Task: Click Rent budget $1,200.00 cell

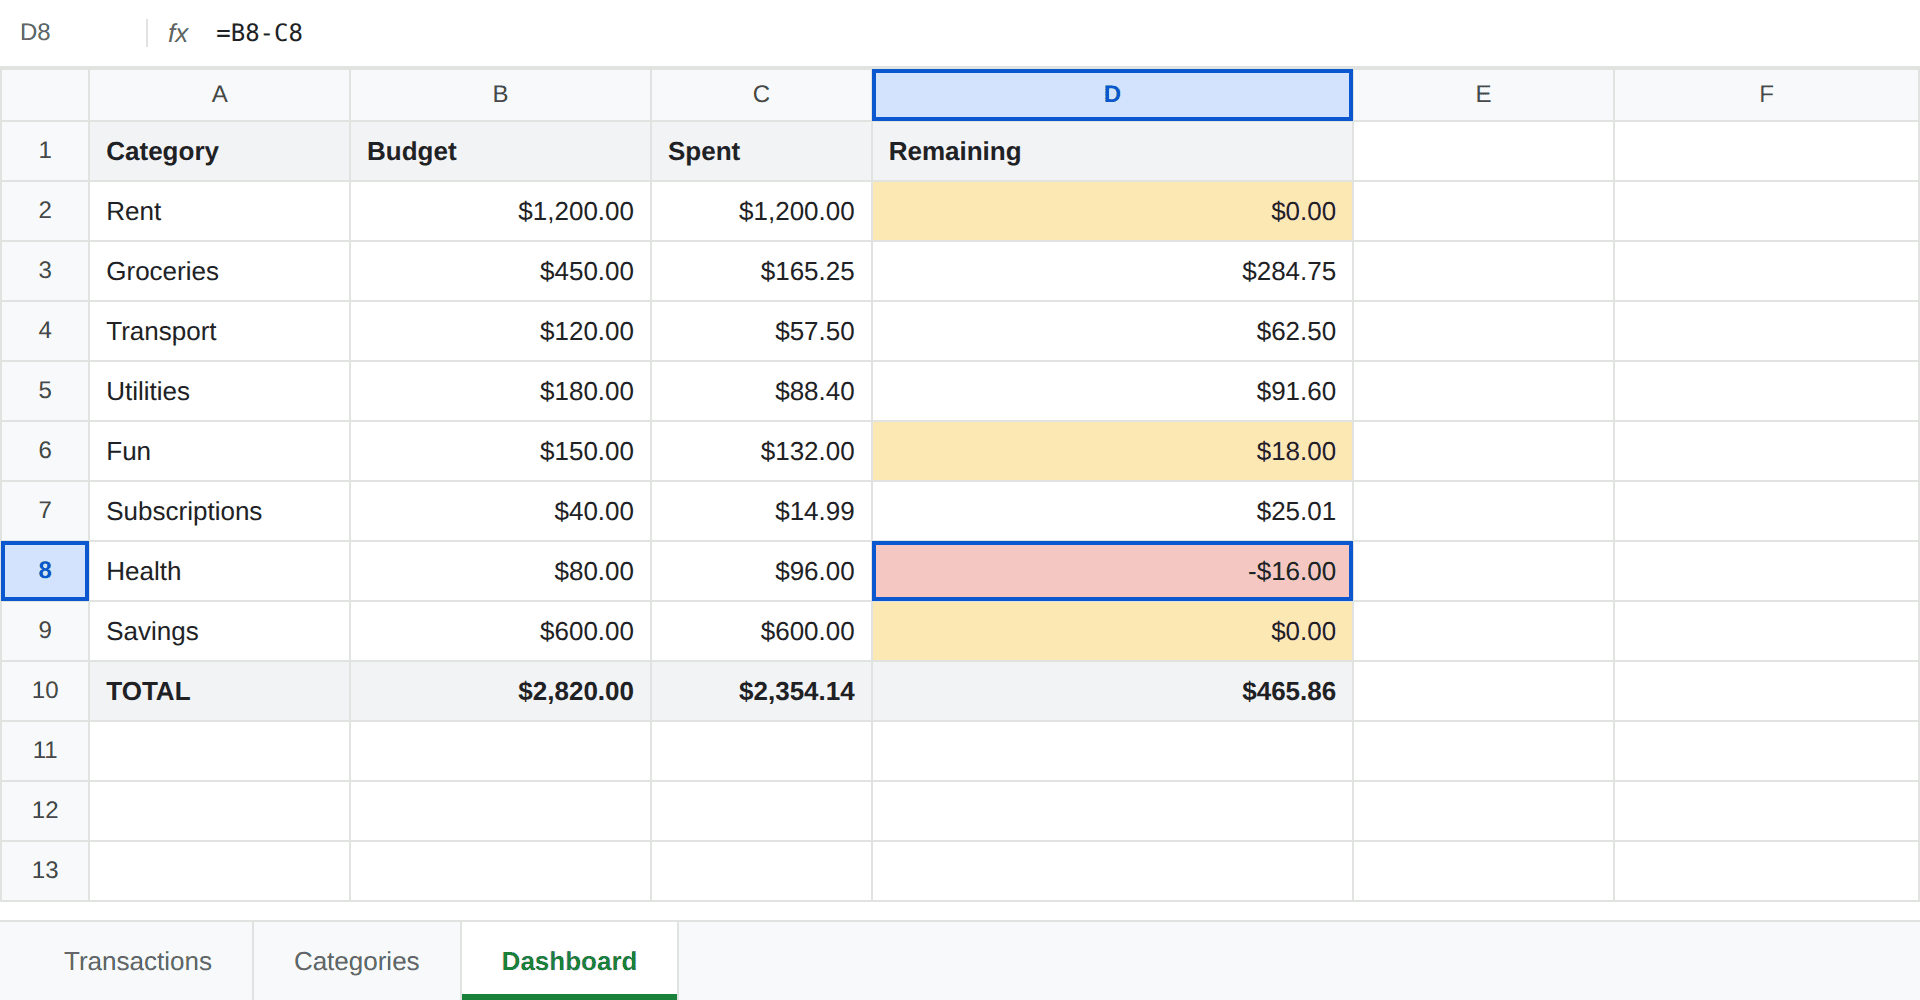Action: pos(501,211)
